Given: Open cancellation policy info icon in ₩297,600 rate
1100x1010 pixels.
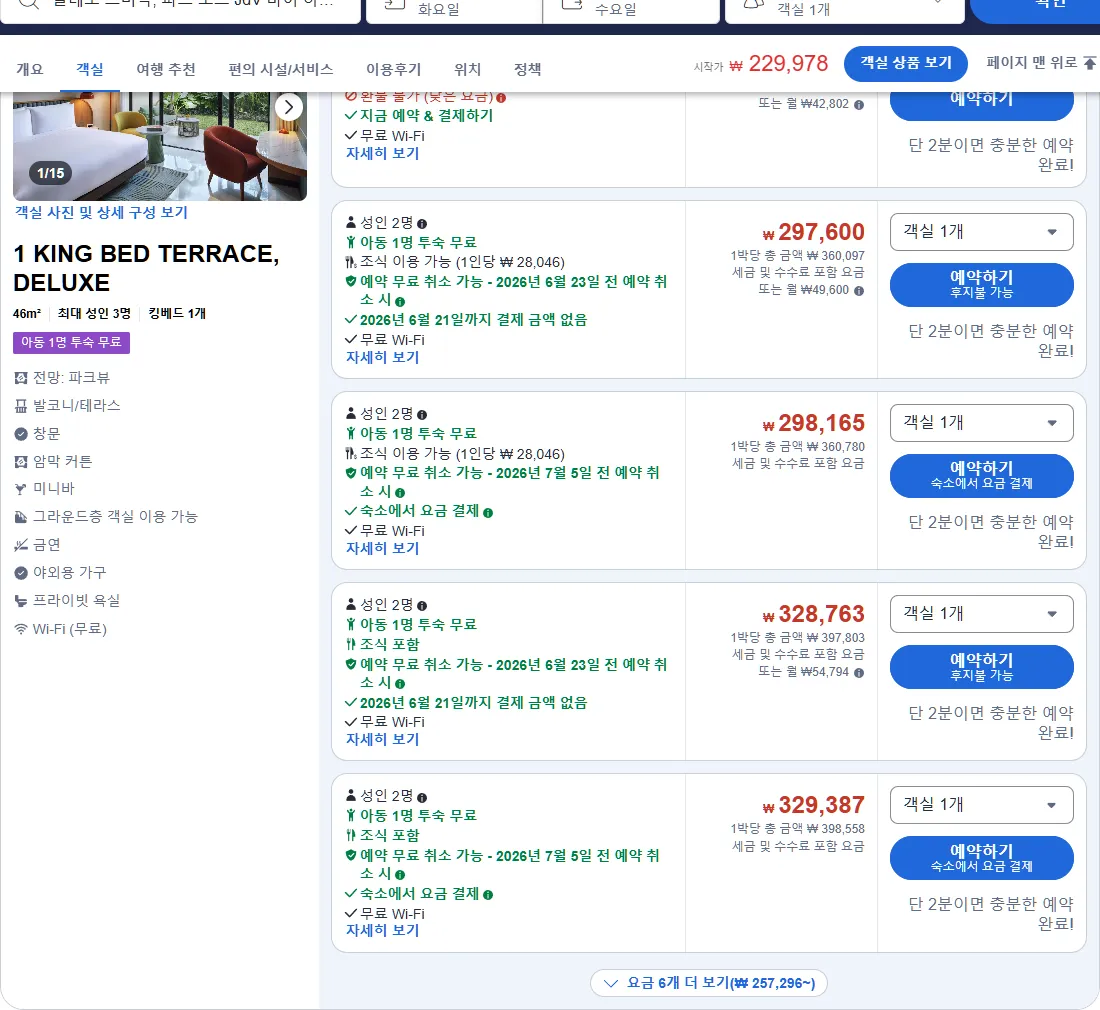Looking at the screenshot, I should (400, 302).
